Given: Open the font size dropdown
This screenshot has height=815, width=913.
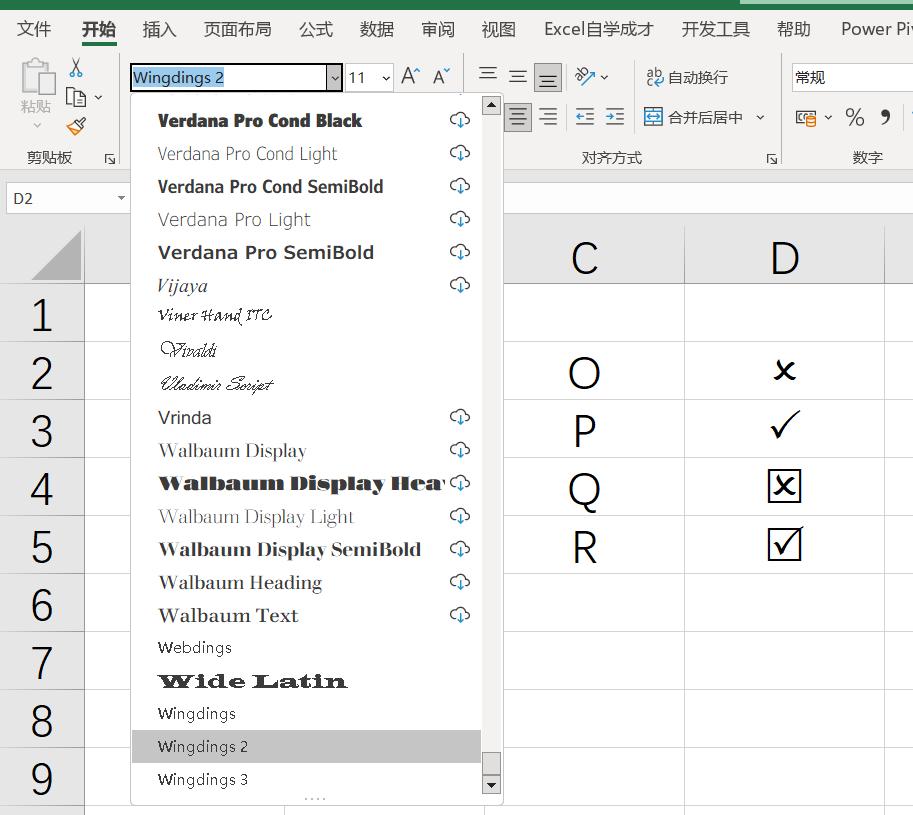Looking at the screenshot, I should click(386, 77).
